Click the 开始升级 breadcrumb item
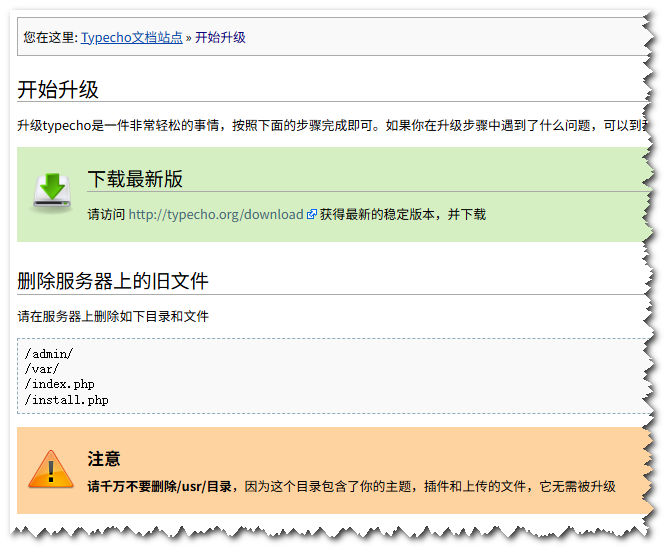This screenshot has height=554, width=671. pos(220,37)
